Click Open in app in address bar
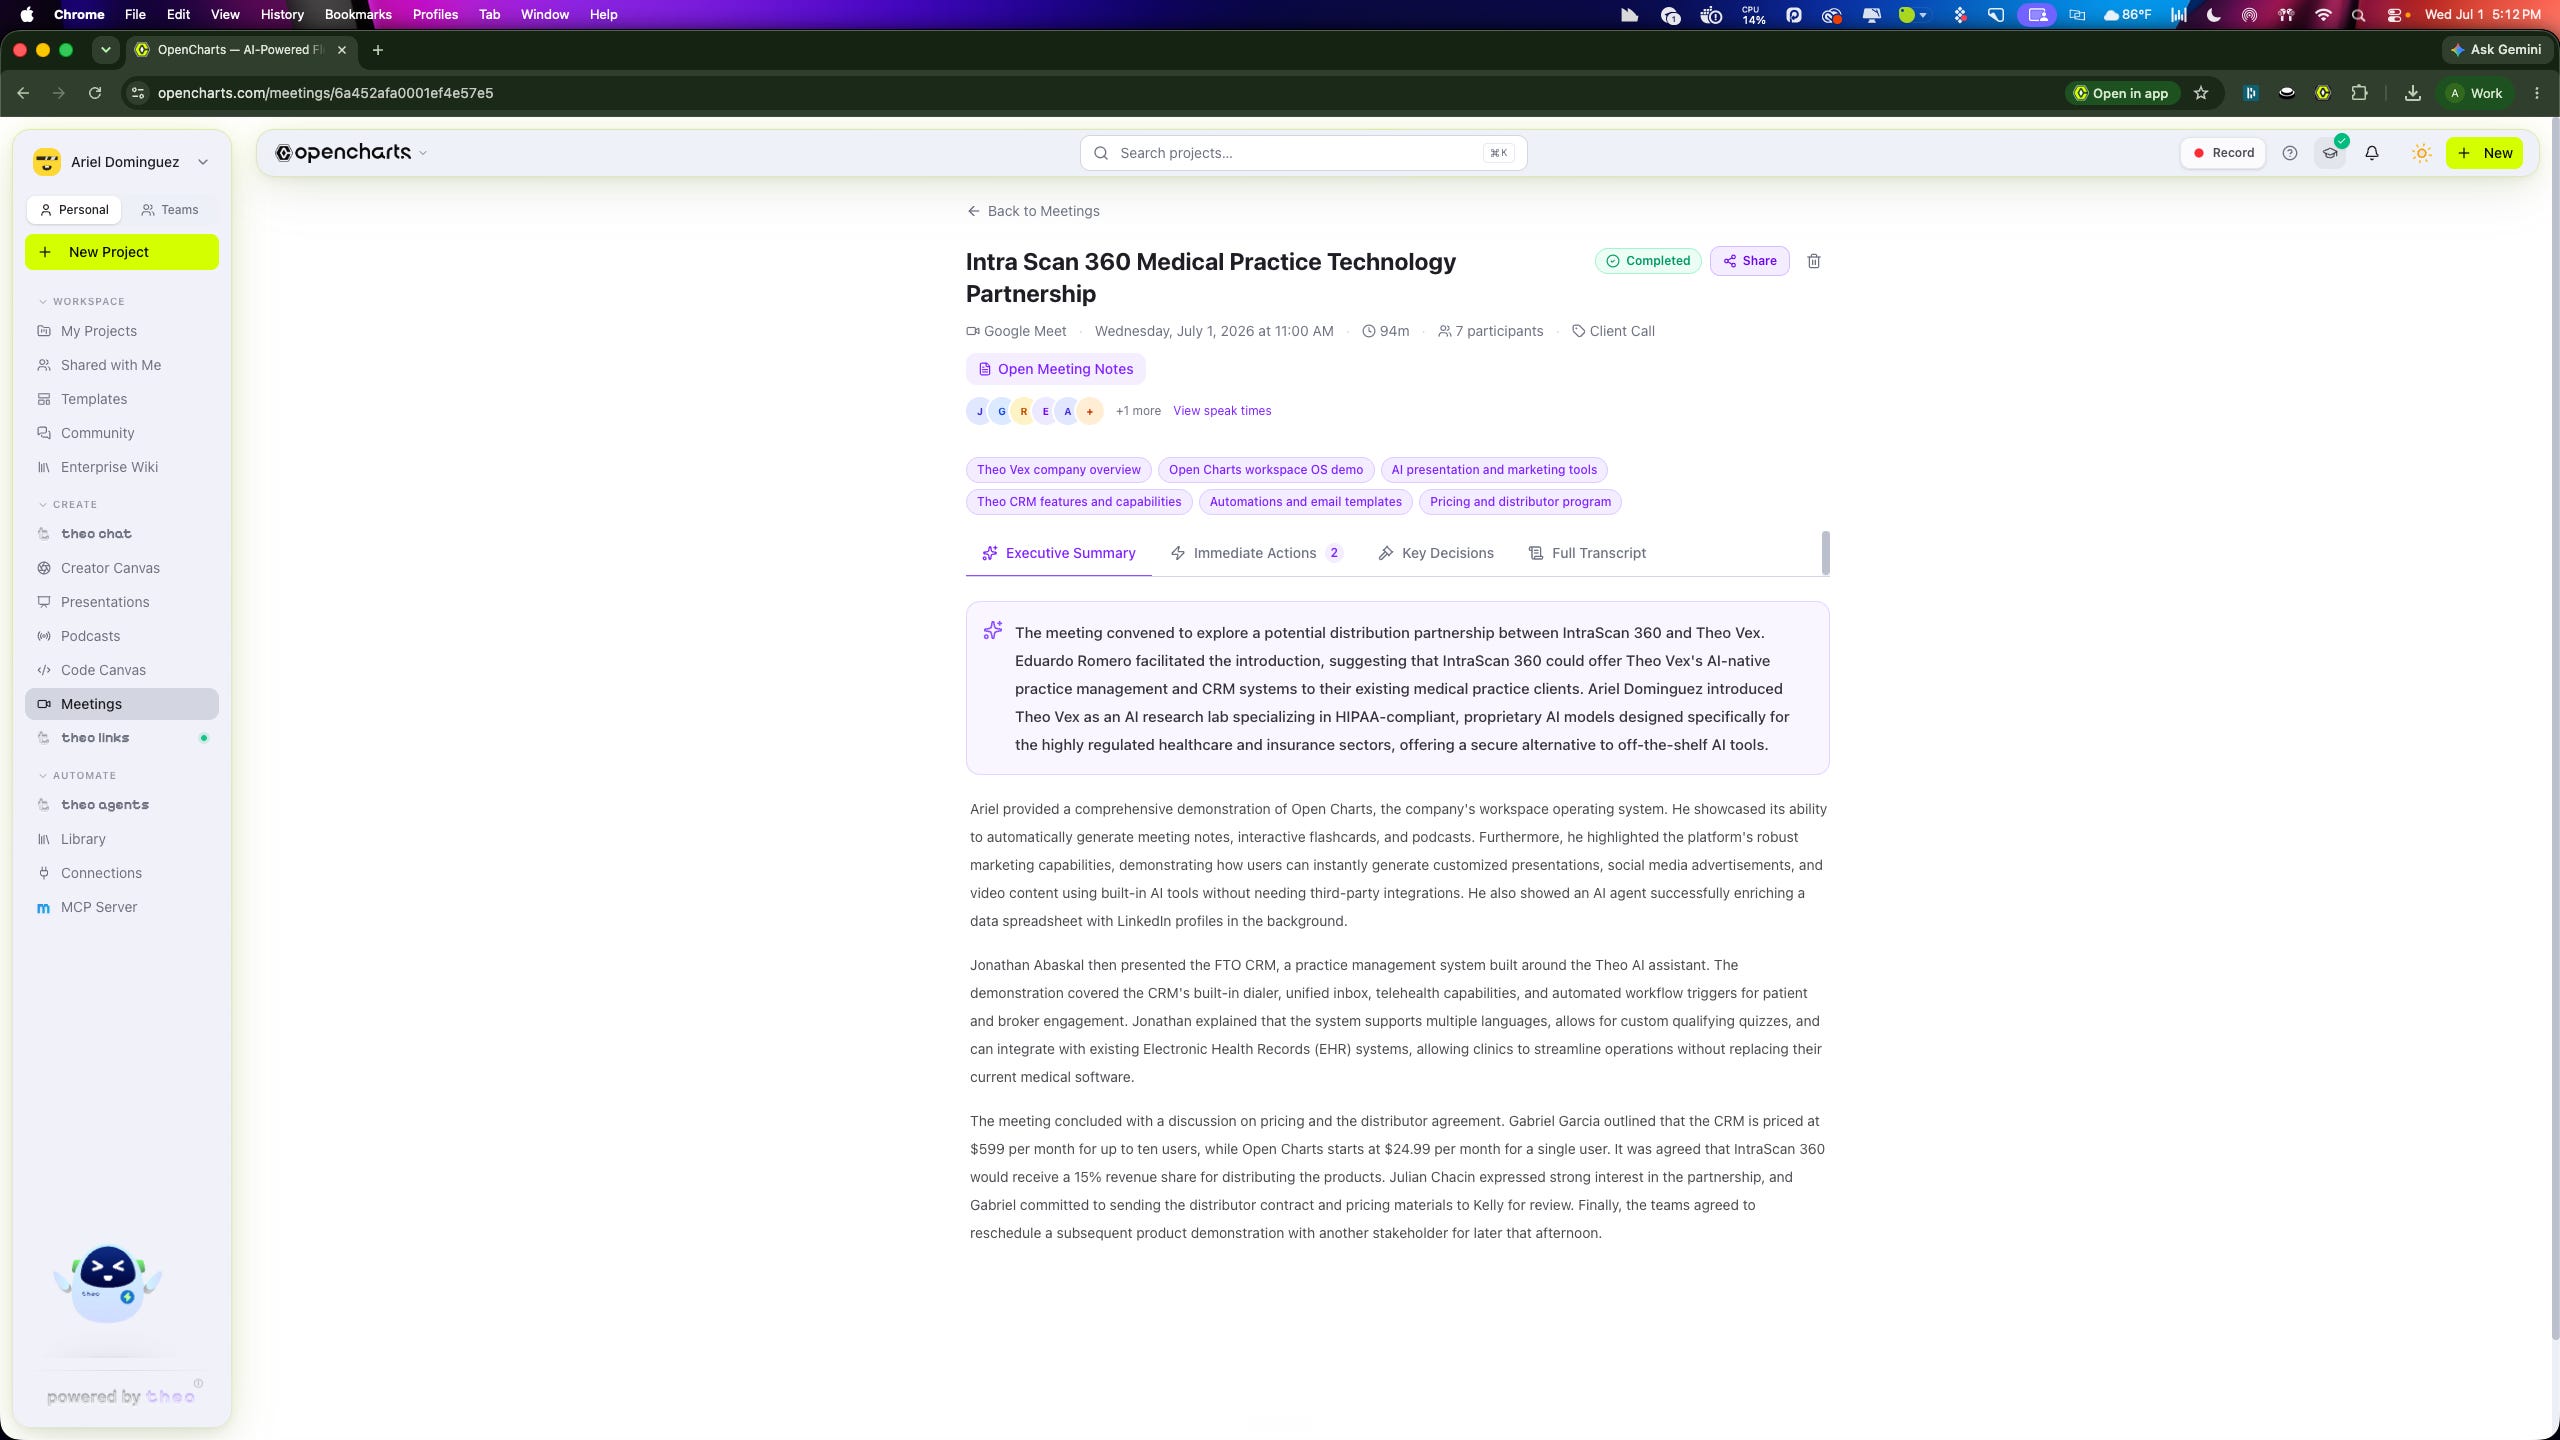This screenshot has width=2560, height=1440. click(x=2120, y=93)
